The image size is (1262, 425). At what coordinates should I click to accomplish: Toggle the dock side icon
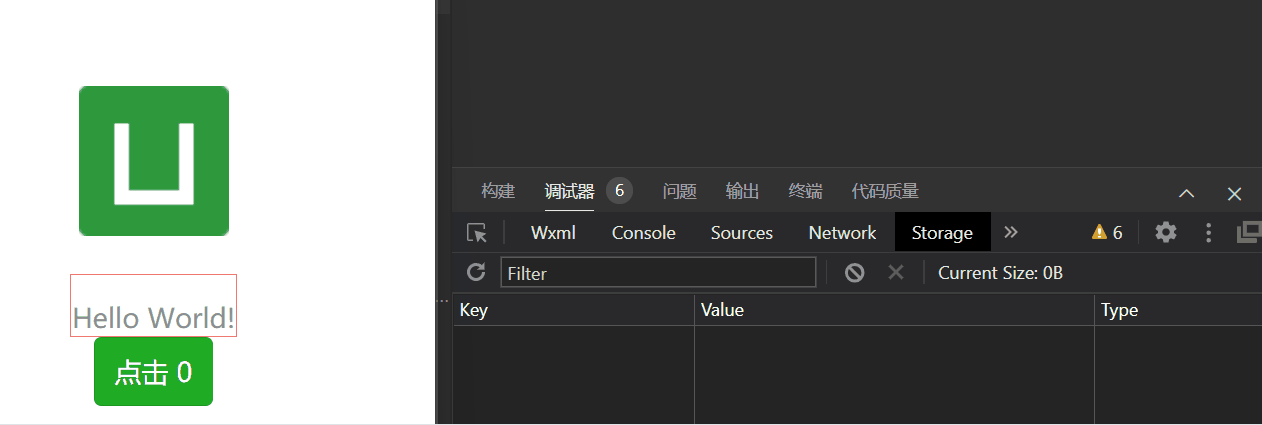1249,232
